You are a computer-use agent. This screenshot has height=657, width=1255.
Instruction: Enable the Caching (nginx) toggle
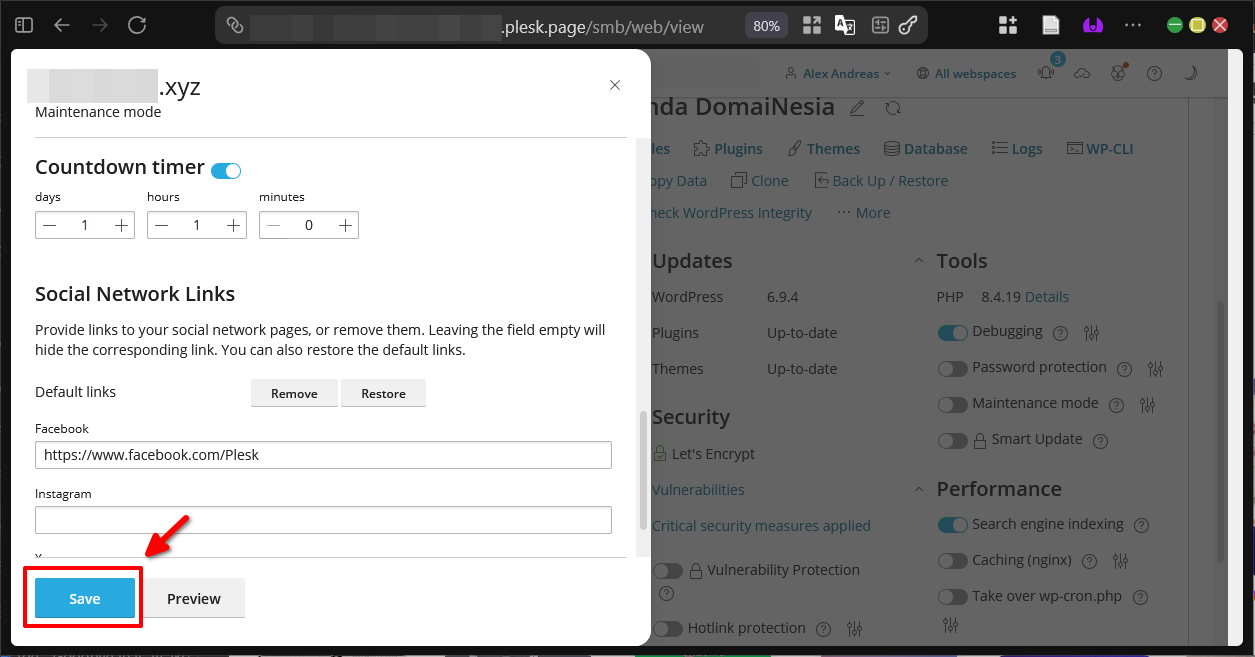953,561
